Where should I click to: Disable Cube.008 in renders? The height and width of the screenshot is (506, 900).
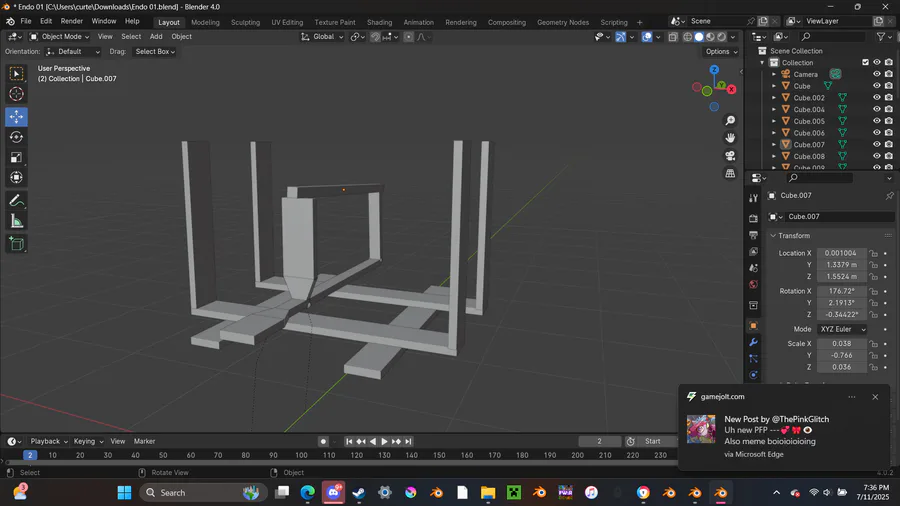tap(889, 156)
